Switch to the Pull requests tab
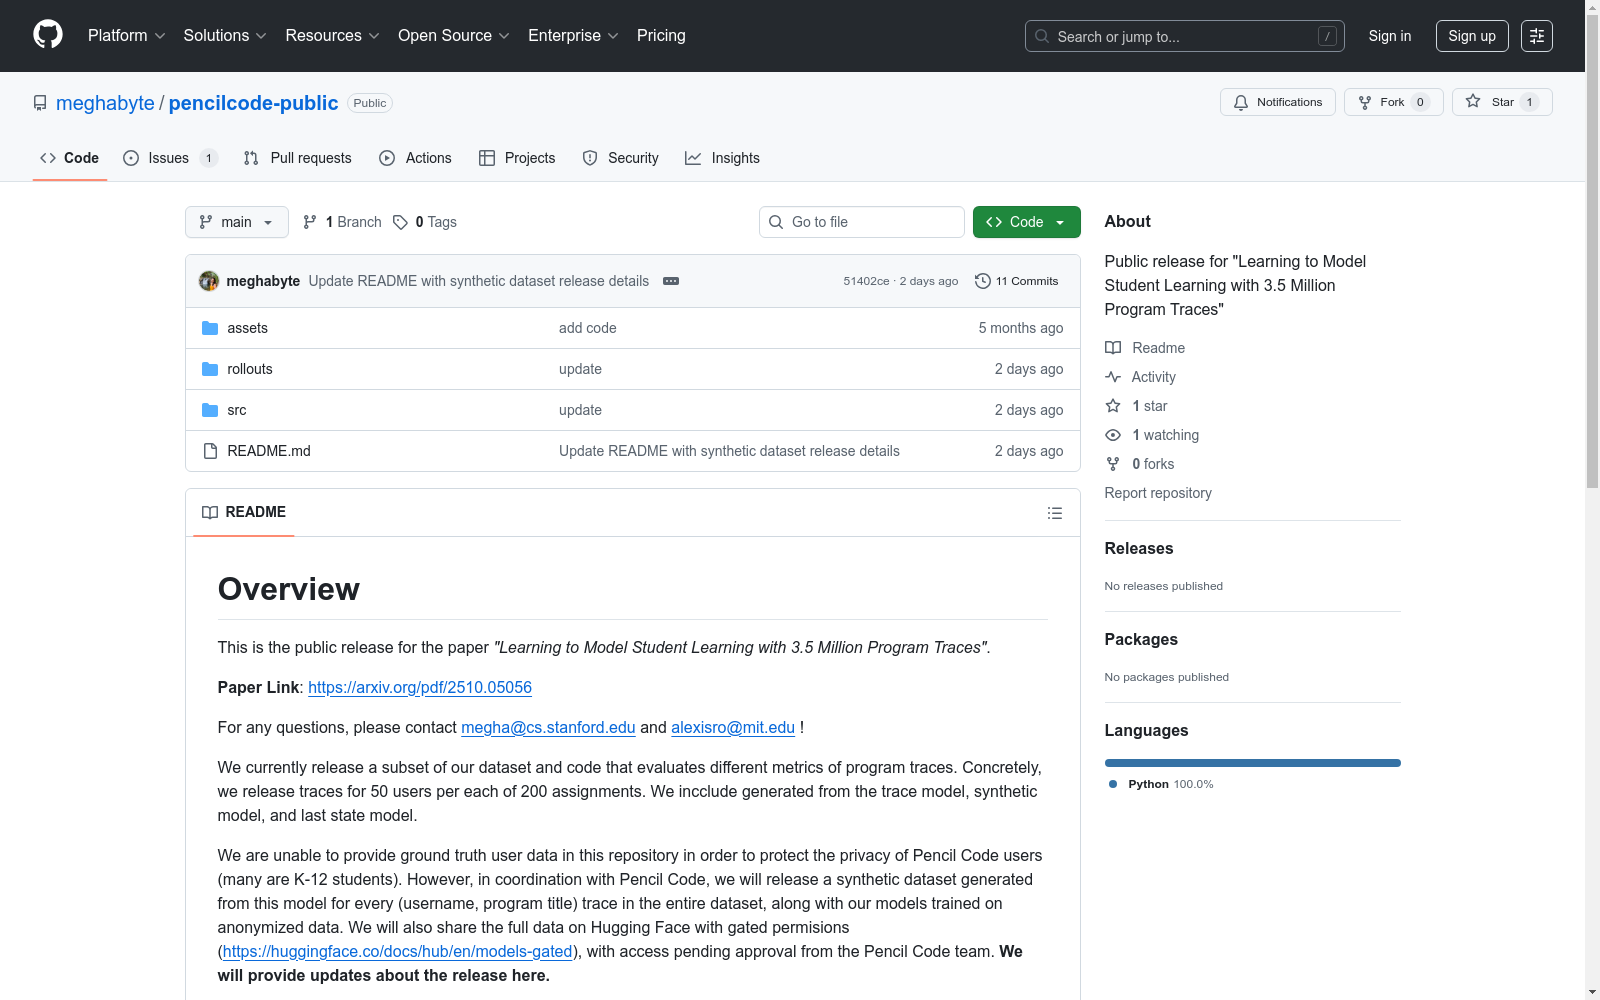This screenshot has width=1600, height=1000. point(298,158)
